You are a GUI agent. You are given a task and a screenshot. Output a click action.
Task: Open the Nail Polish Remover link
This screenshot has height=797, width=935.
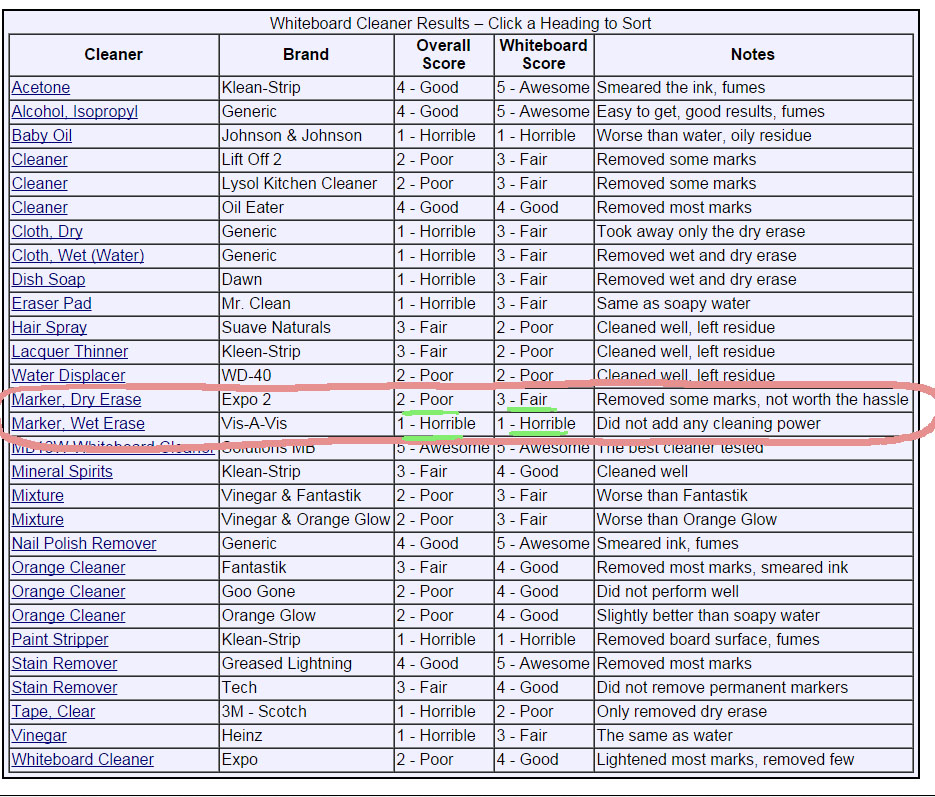click(x=84, y=543)
